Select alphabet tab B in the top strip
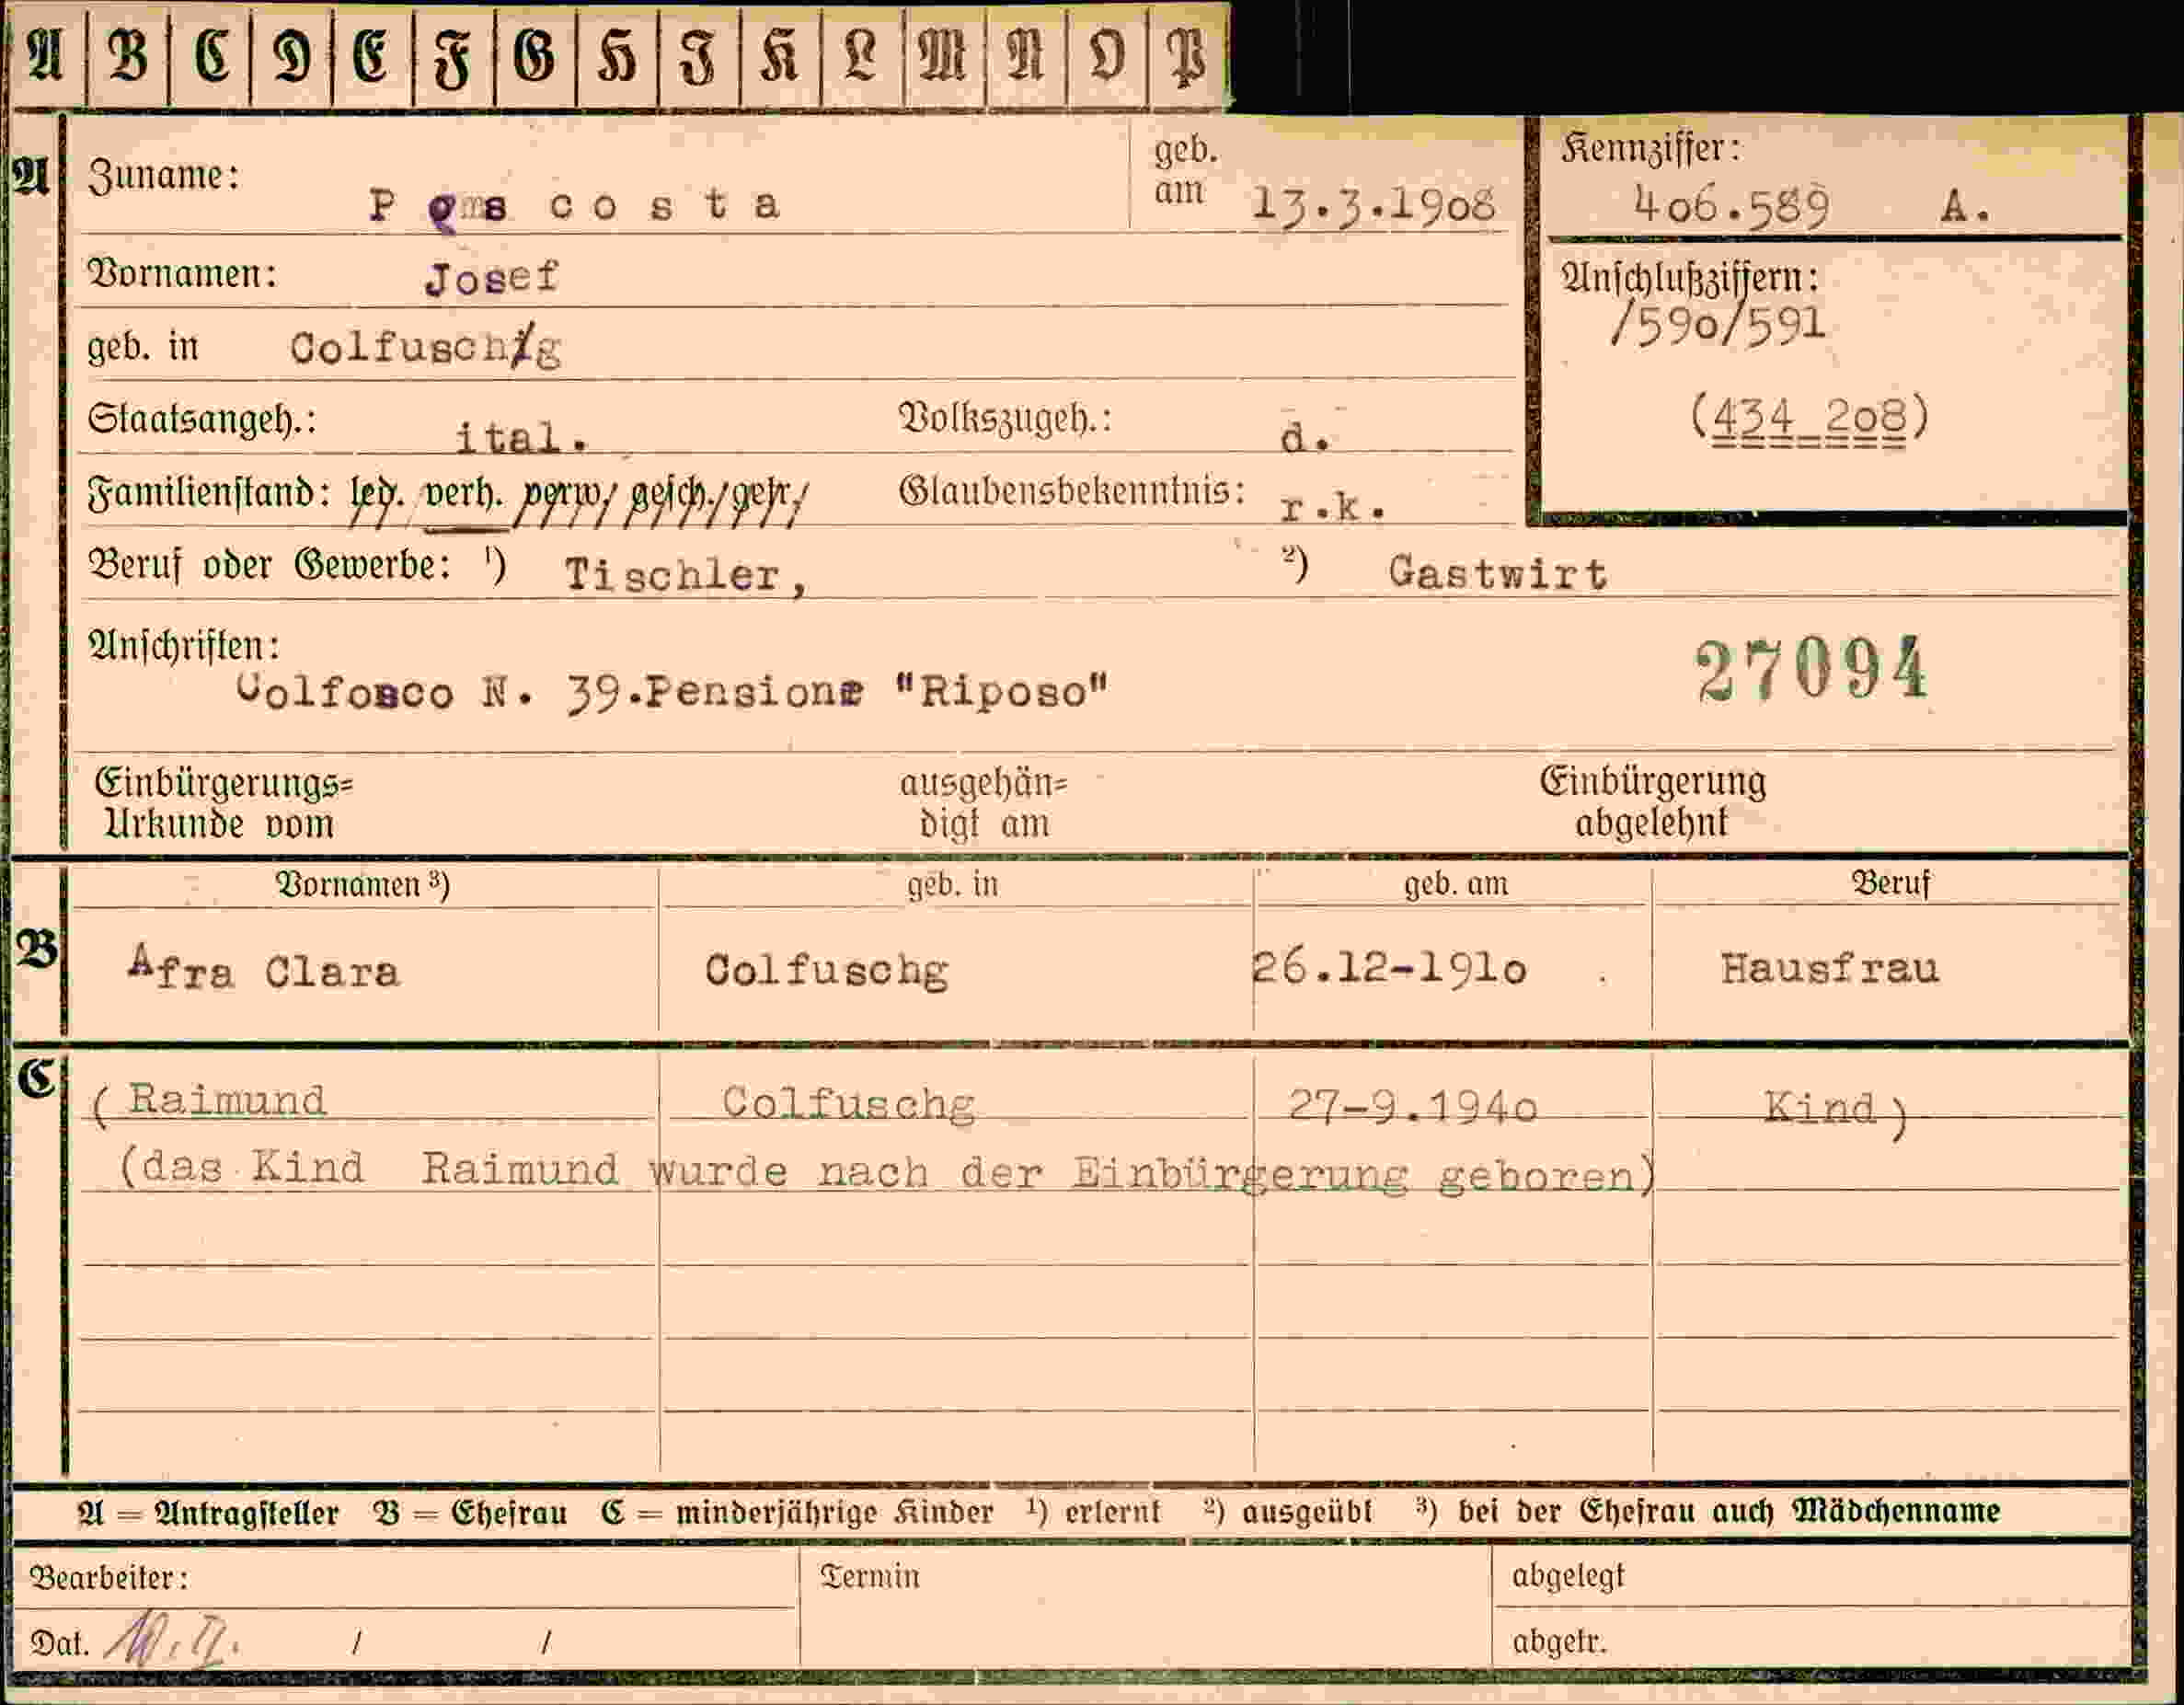Image resolution: width=2184 pixels, height=1705 pixels. pyautogui.click(x=128, y=55)
